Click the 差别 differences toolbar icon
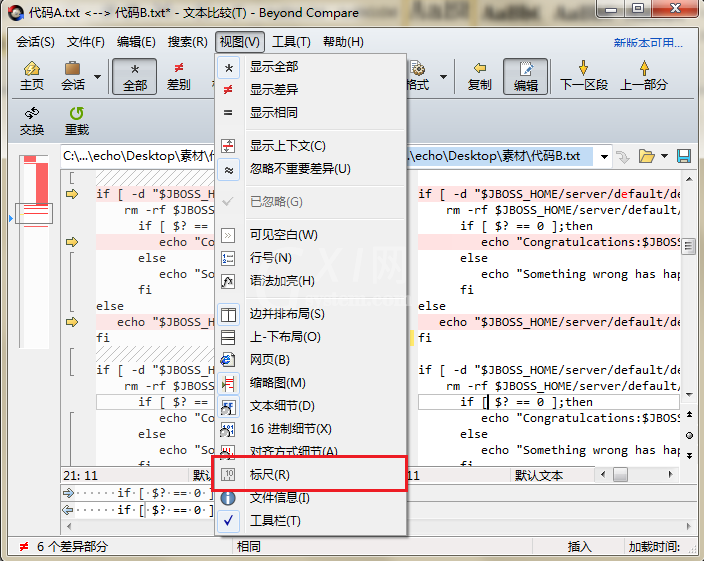 [x=178, y=76]
